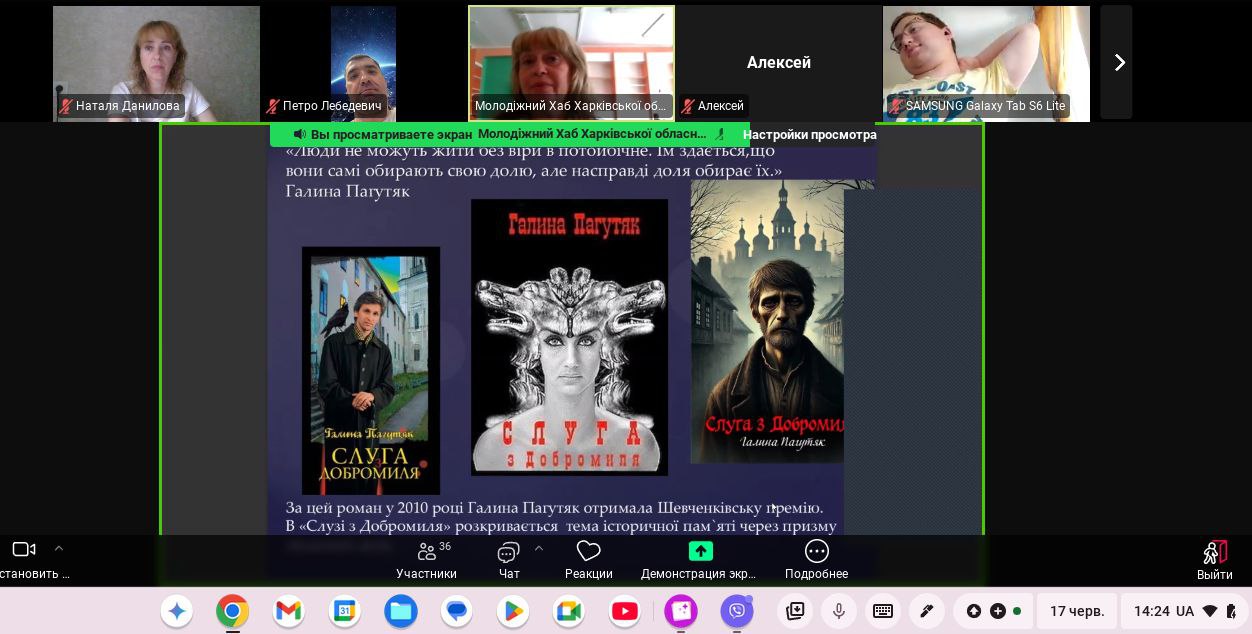Open the Реакции reactions menu
Screen dimensions: 1252x634
(588, 560)
